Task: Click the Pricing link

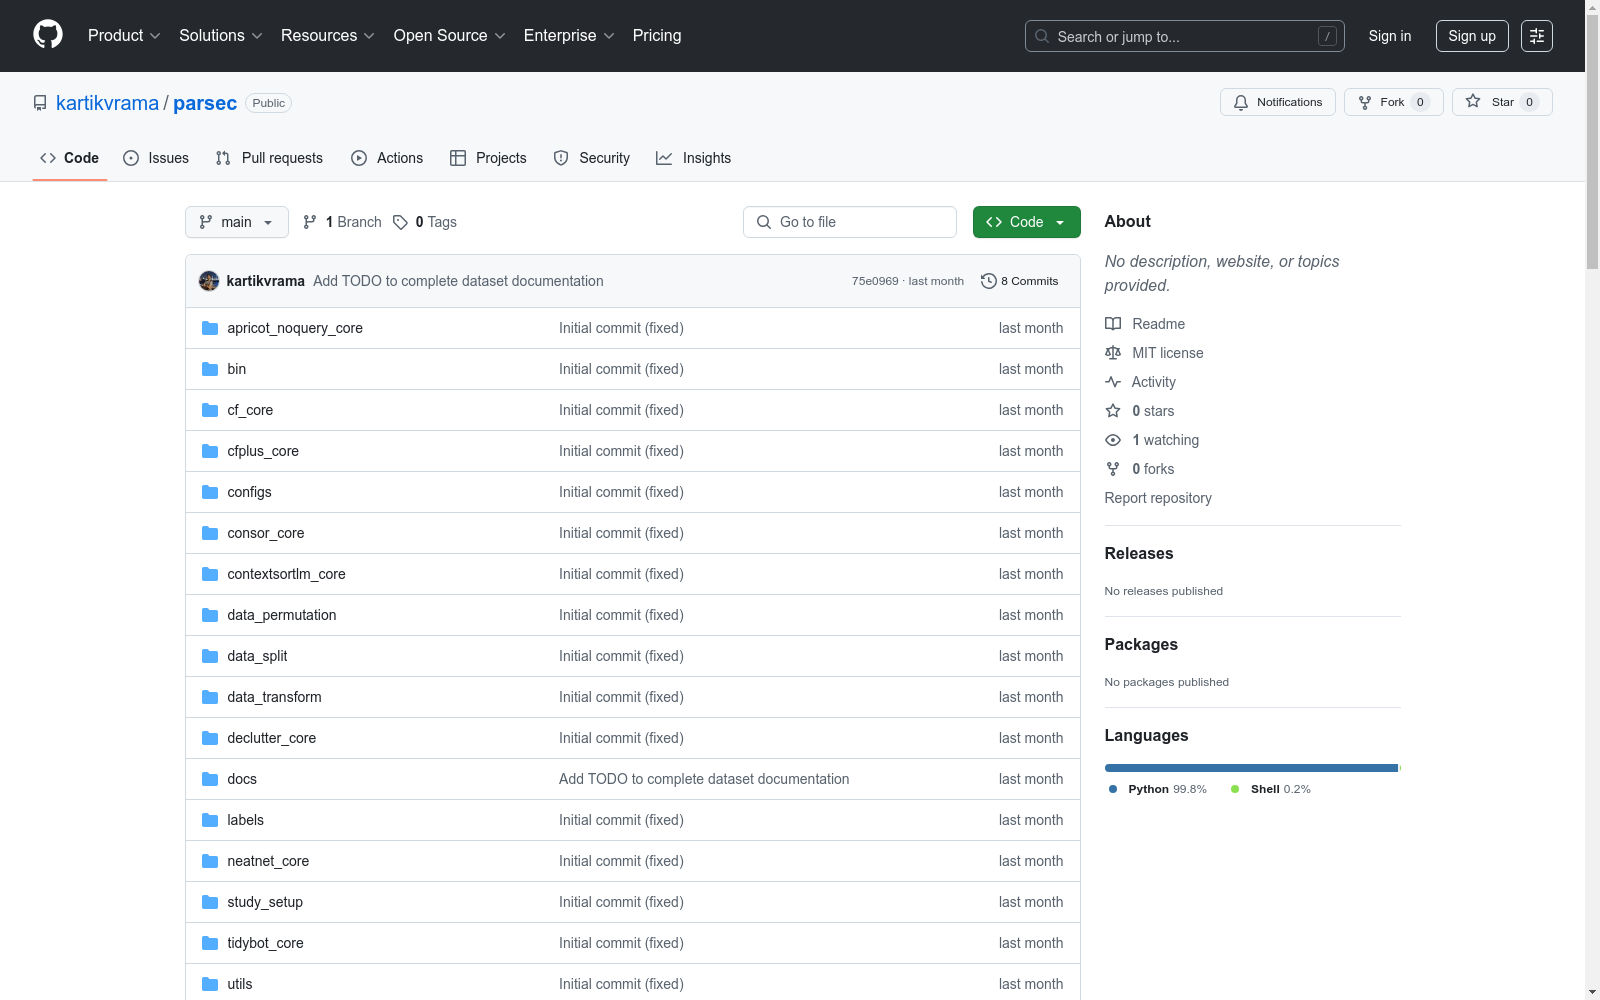Action: point(657,36)
